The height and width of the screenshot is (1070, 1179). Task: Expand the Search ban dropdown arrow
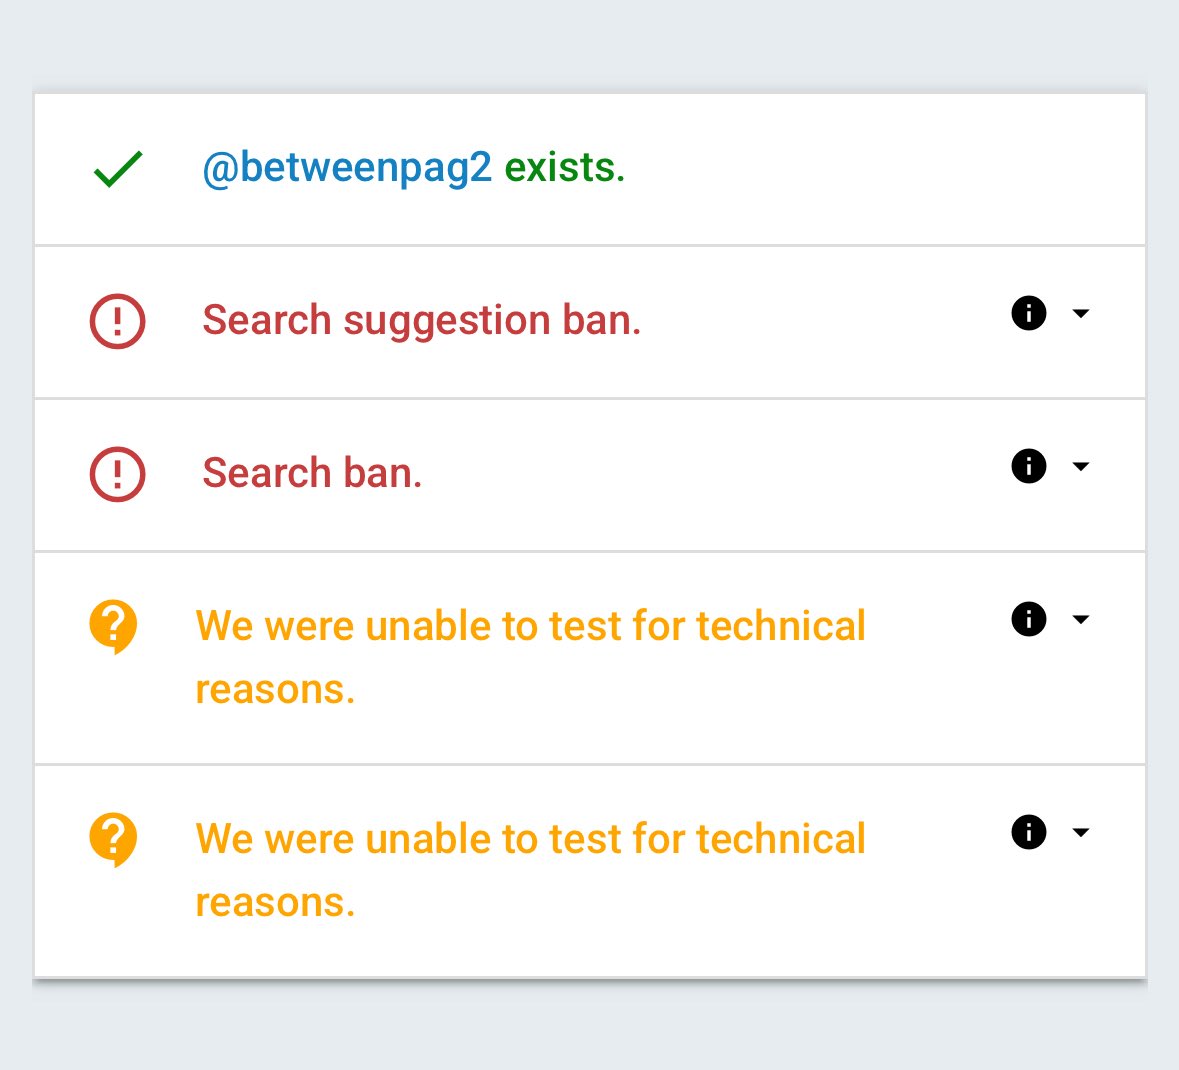(1080, 466)
